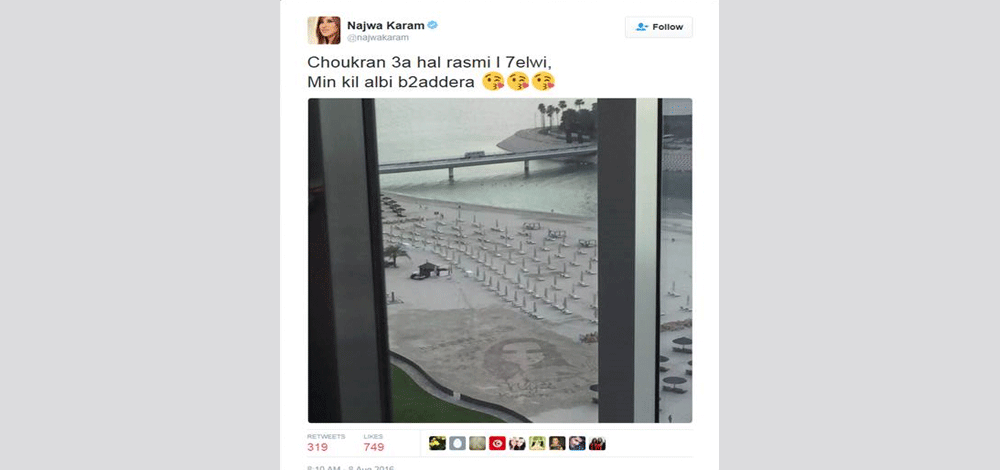Click the default egg avatar
Image resolution: width=1000 pixels, height=470 pixels.
pos(457,443)
